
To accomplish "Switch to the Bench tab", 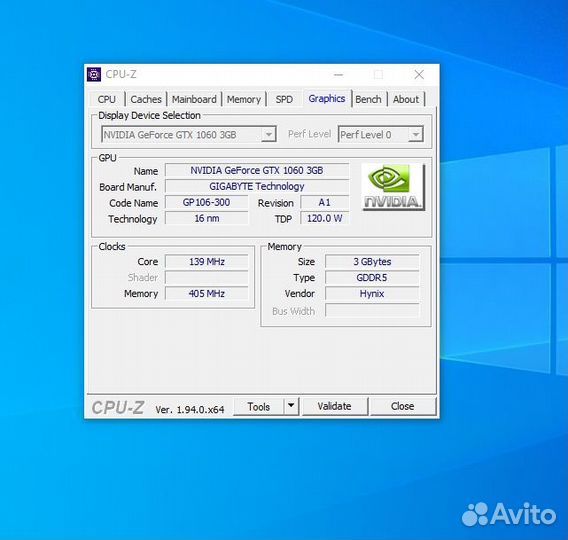I will coord(368,99).
